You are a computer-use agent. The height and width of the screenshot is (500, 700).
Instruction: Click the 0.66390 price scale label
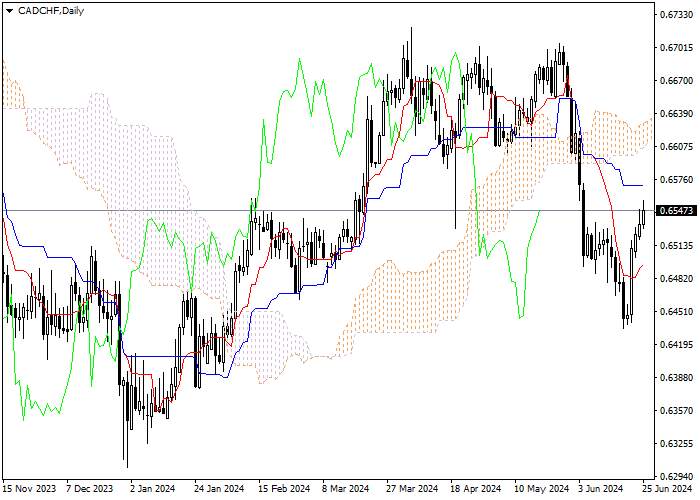click(676, 113)
